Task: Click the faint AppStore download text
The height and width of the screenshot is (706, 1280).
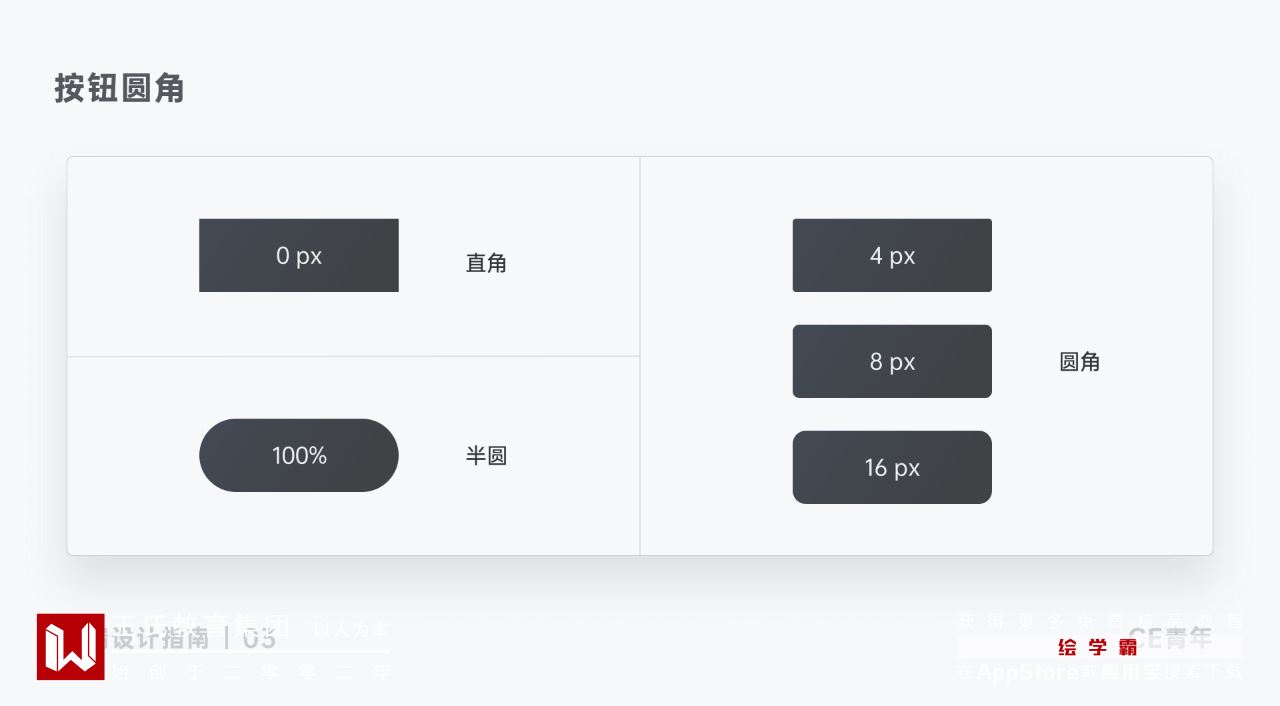Action: [1099, 672]
